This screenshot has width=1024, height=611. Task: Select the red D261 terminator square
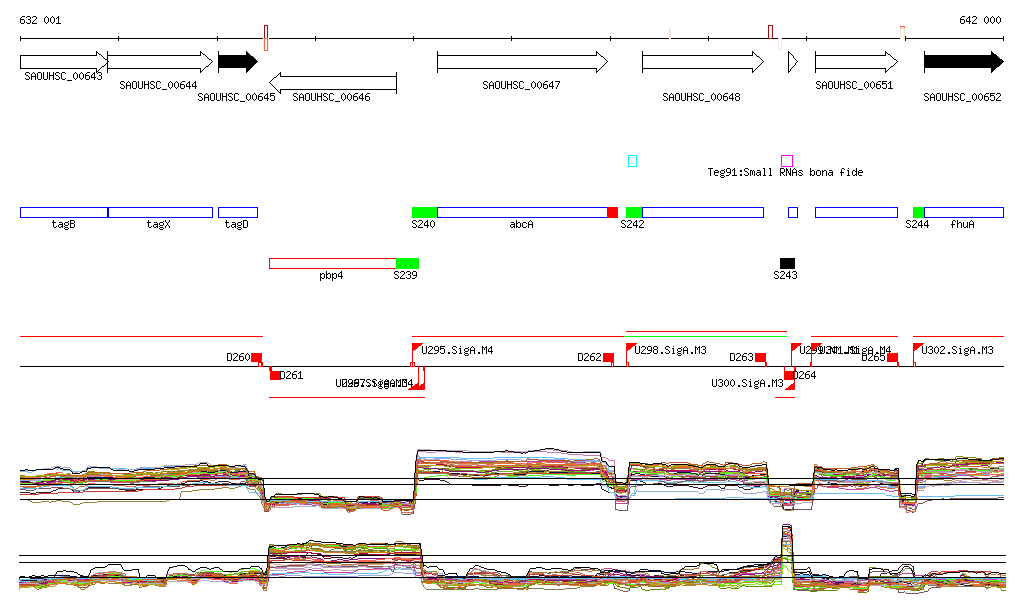pyautogui.click(x=275, y=375)
